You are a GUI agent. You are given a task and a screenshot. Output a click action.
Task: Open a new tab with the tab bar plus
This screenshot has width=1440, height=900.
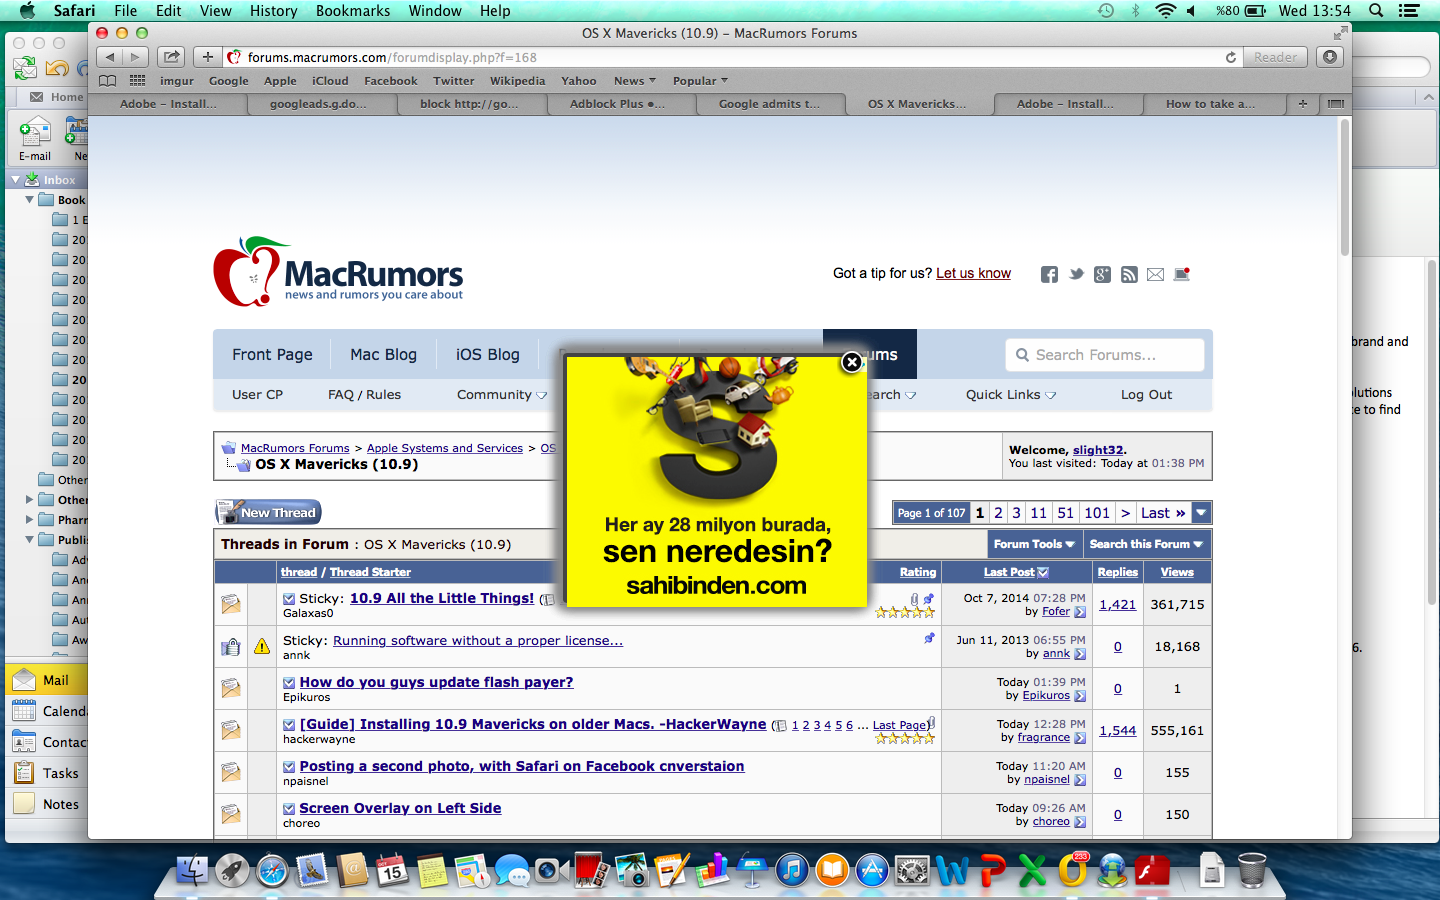(x=1302, y=104)
